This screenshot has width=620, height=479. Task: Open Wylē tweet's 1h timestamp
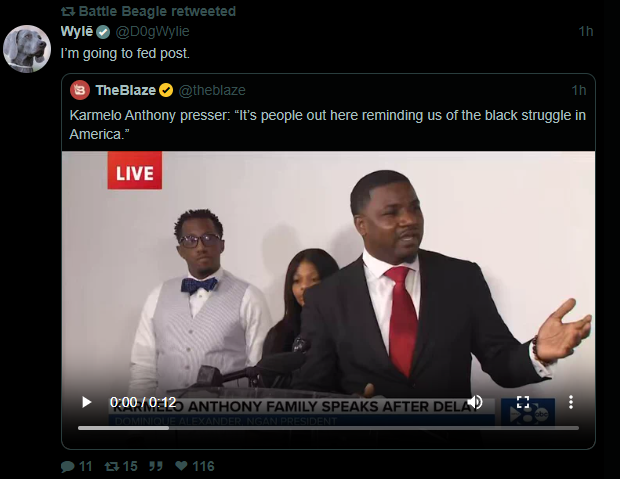pyautogui.click(x=586, y=31)
